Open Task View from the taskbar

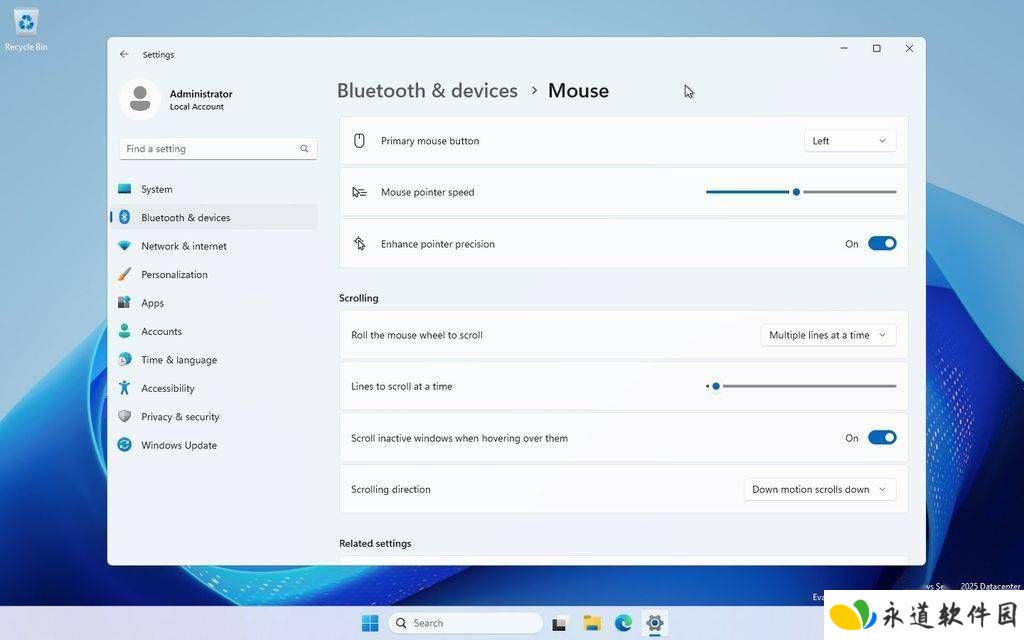tap(559, 624)
